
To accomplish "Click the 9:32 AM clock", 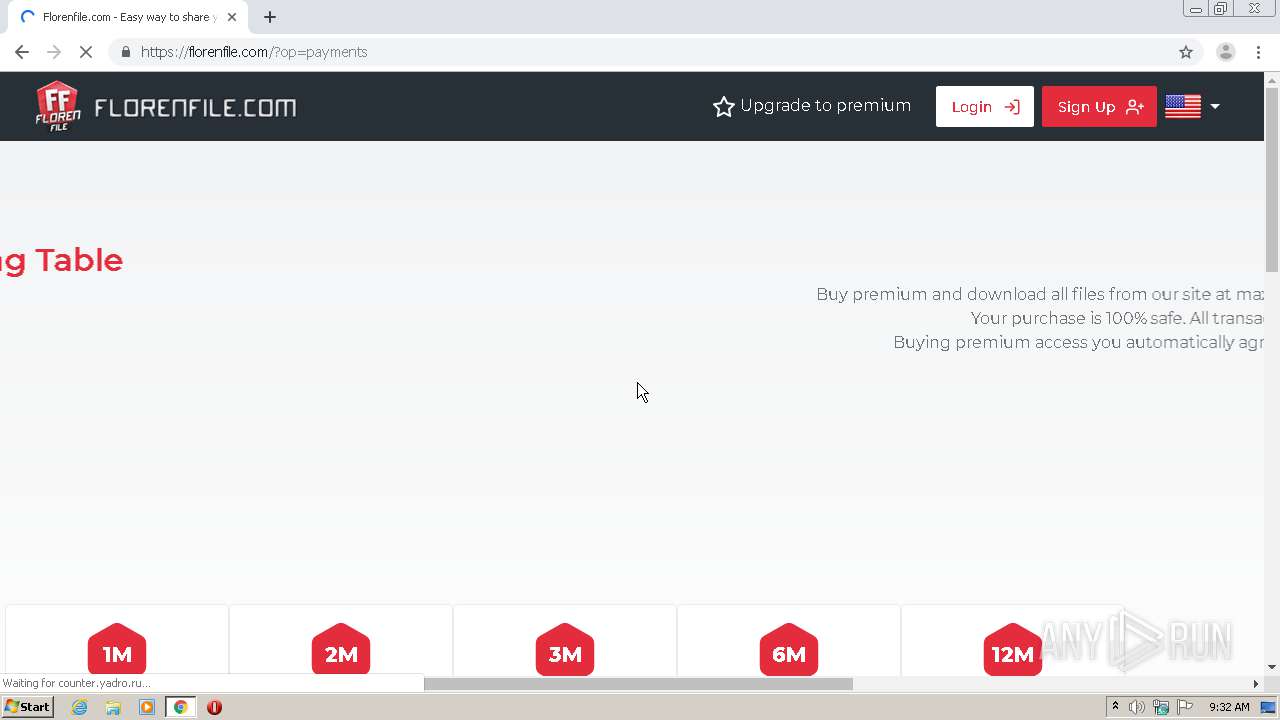I will (1229, 707).
